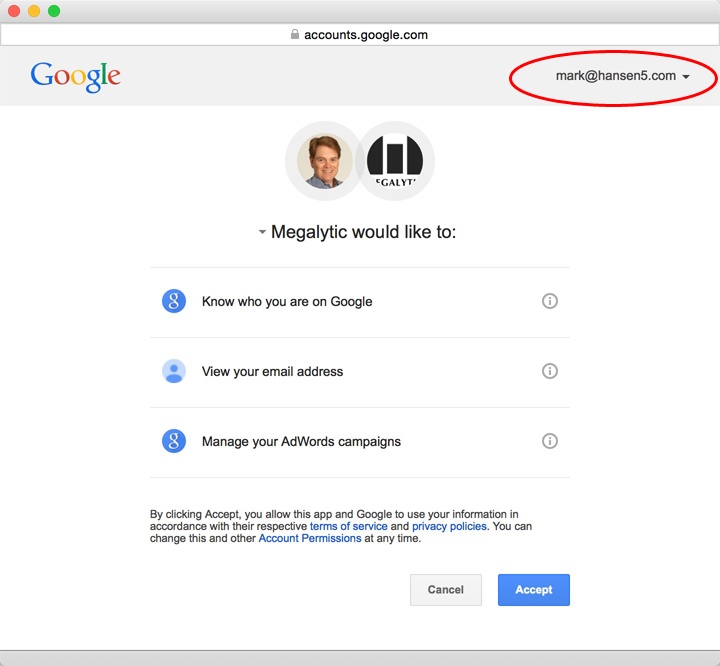Open info for 'Manage your AdWords campaigns'
This screenshot has height=666, width=720.
pyautogui.click(x=550, y=441)
